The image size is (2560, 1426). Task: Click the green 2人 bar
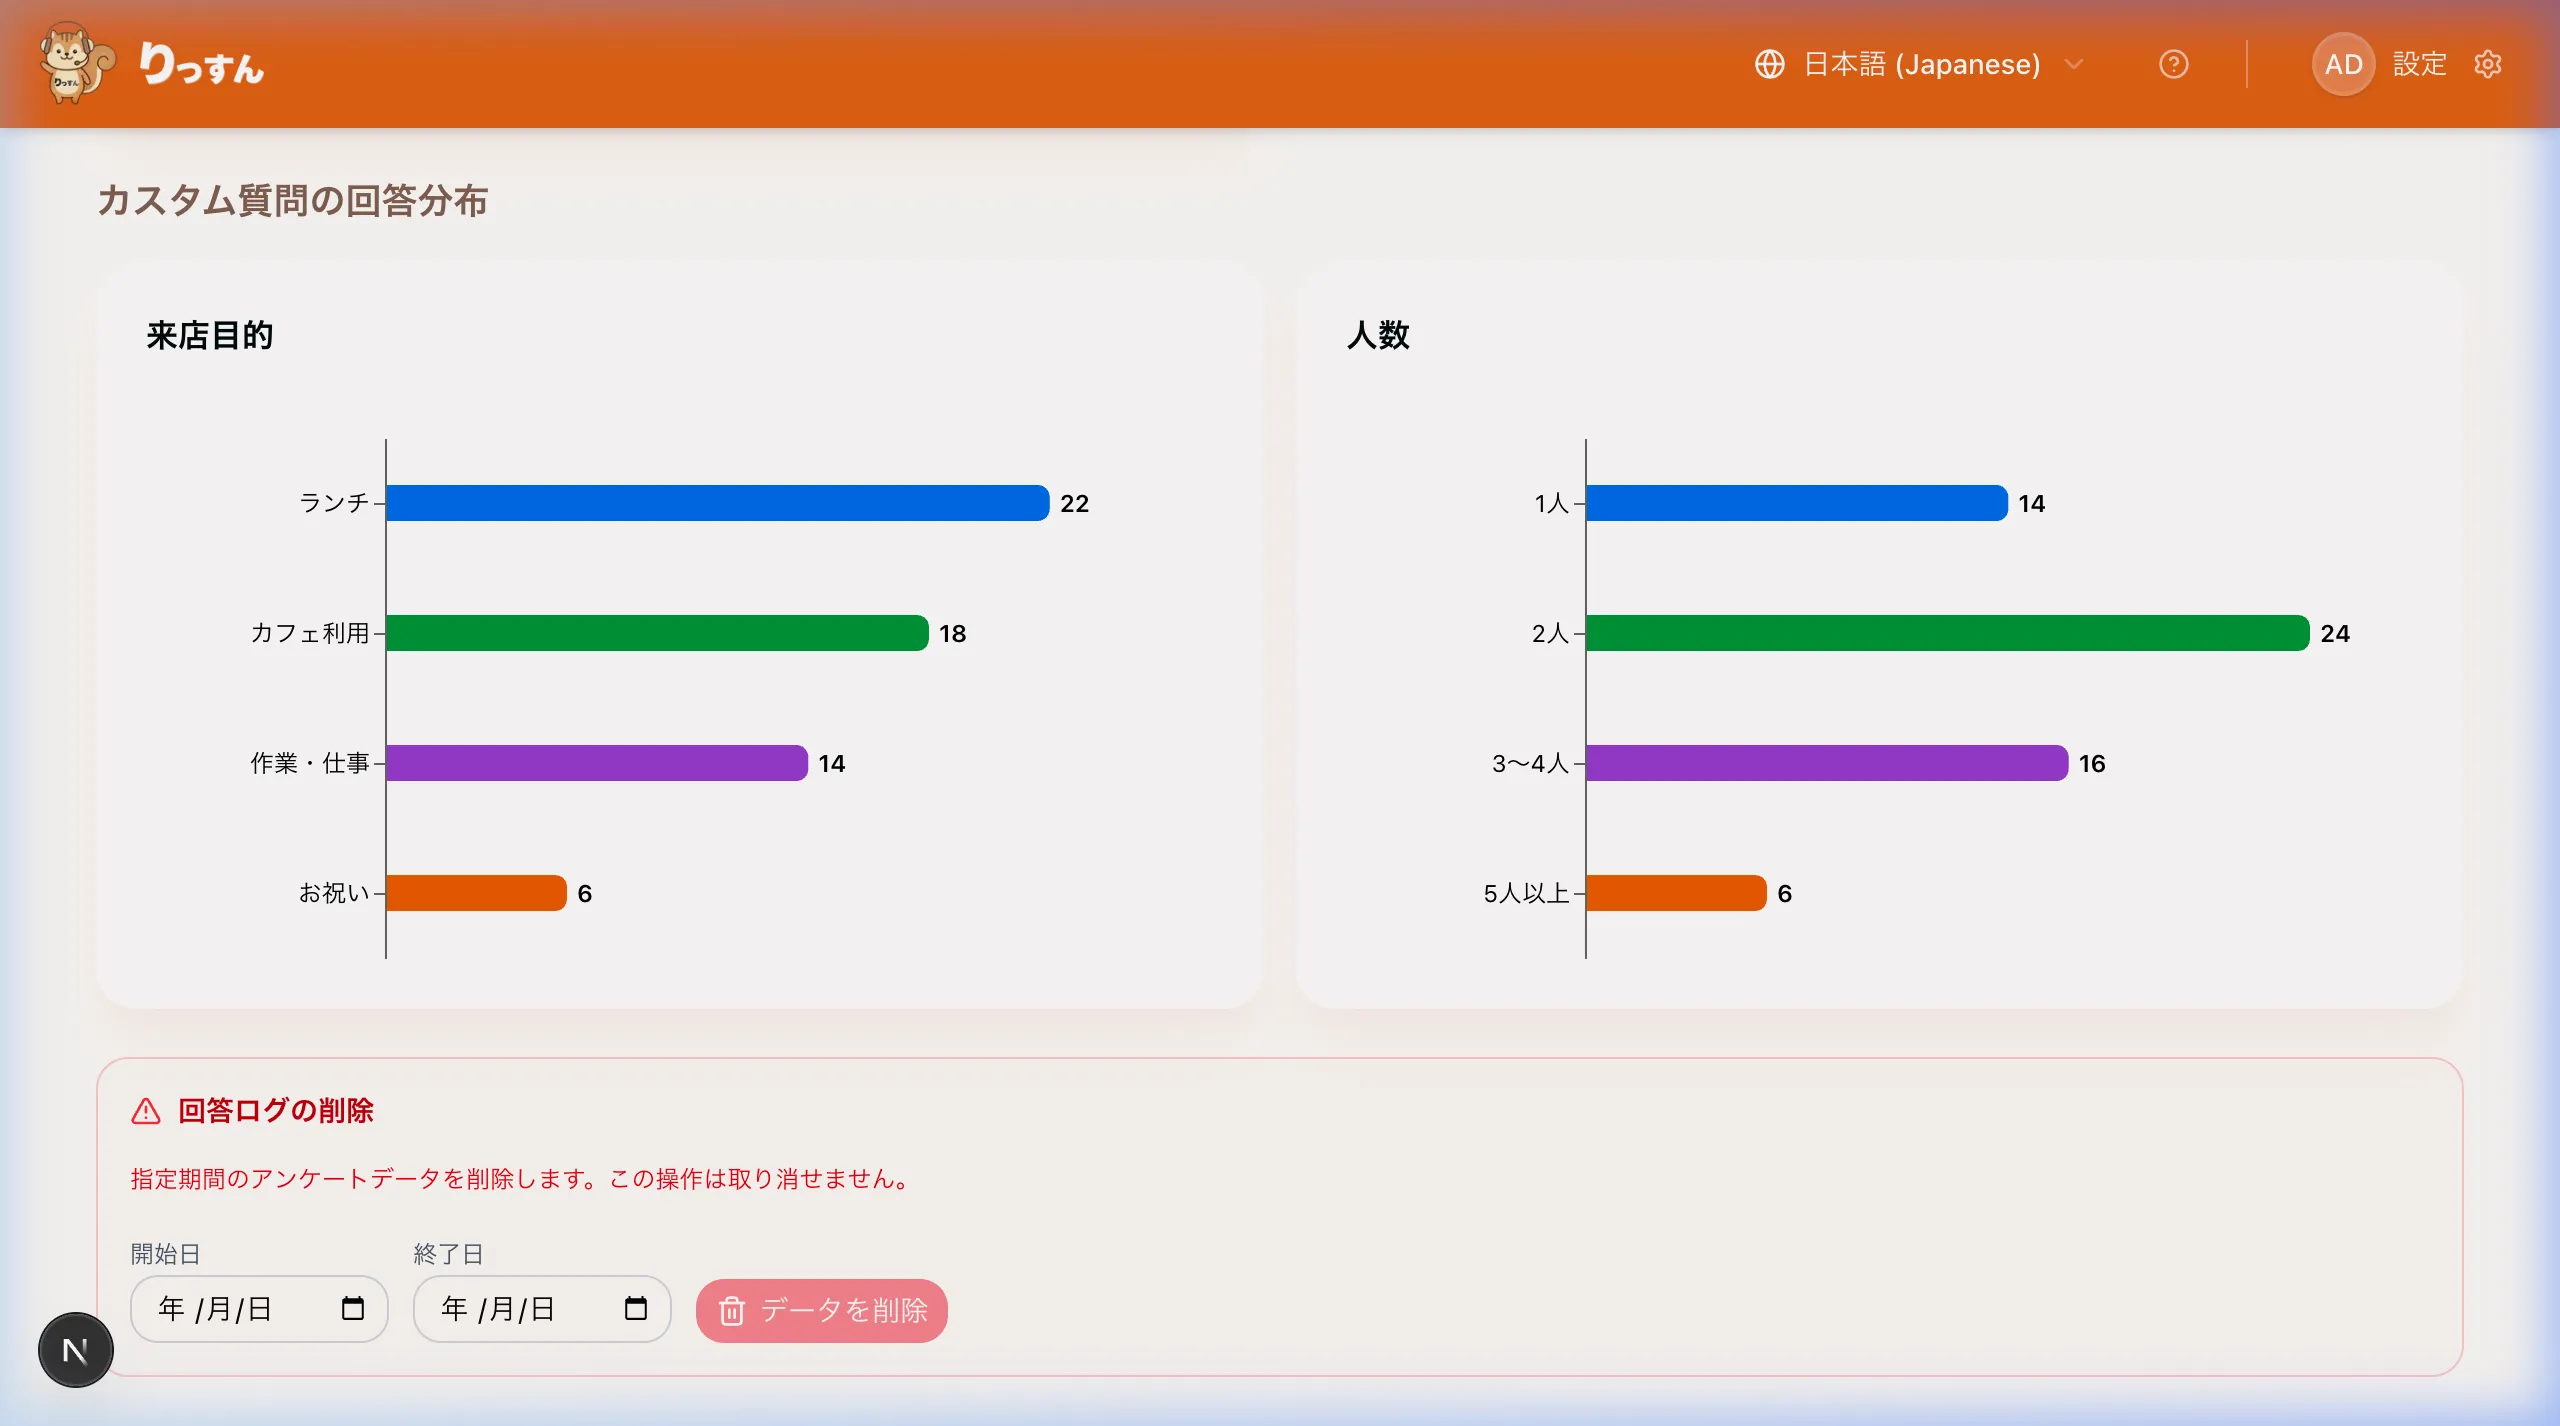pyautogui.click(x=1948, y=633)
